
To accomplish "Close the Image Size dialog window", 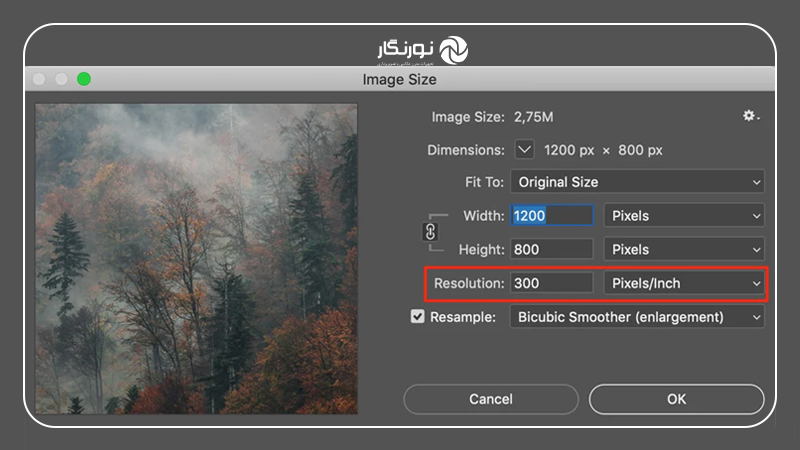I will pos(40,79).
